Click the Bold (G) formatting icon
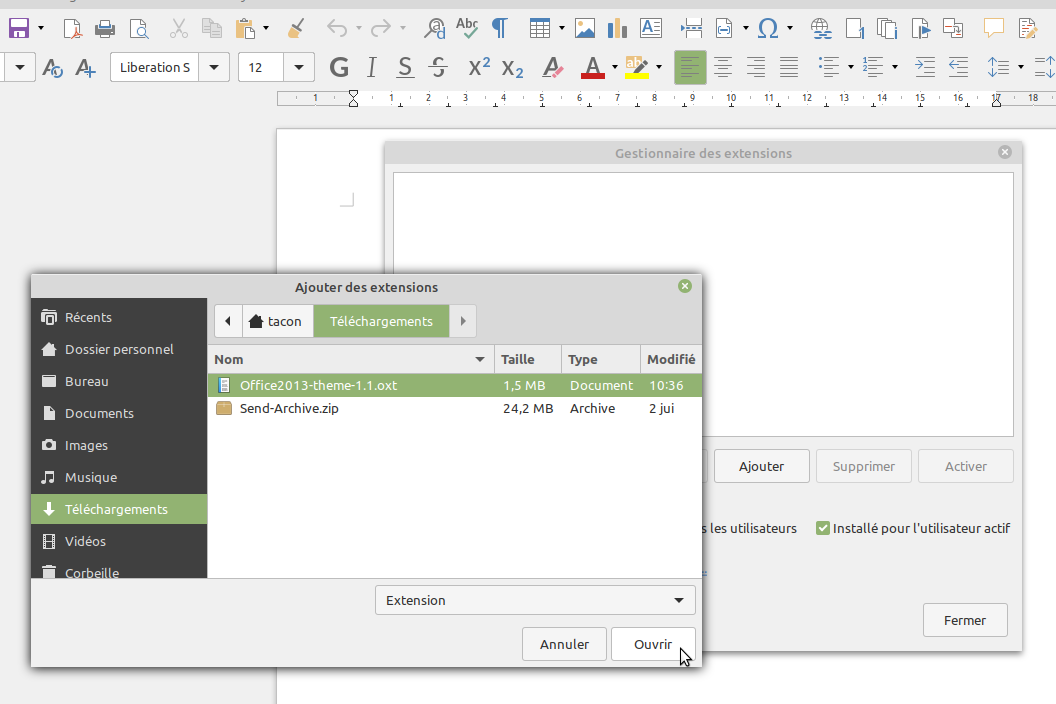Image resolution: width=1056 pixels, height=704 pixels. (x=339, y=68)
